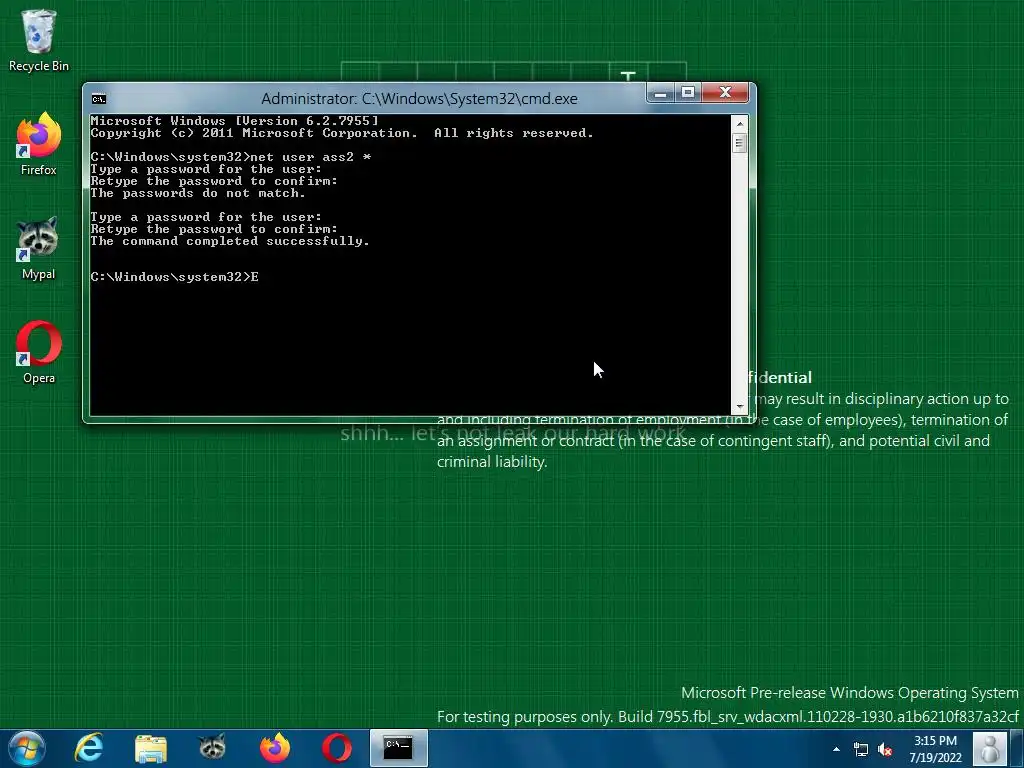Screen dimensions: 1024x768
Task: Open the network tray icon
Action: tap(861, 749)
